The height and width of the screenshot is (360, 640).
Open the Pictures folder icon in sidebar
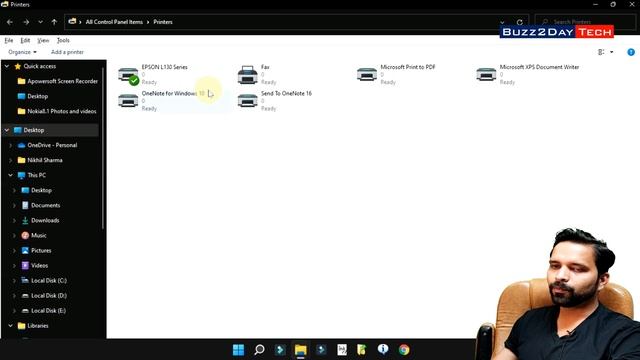[25, 251]
